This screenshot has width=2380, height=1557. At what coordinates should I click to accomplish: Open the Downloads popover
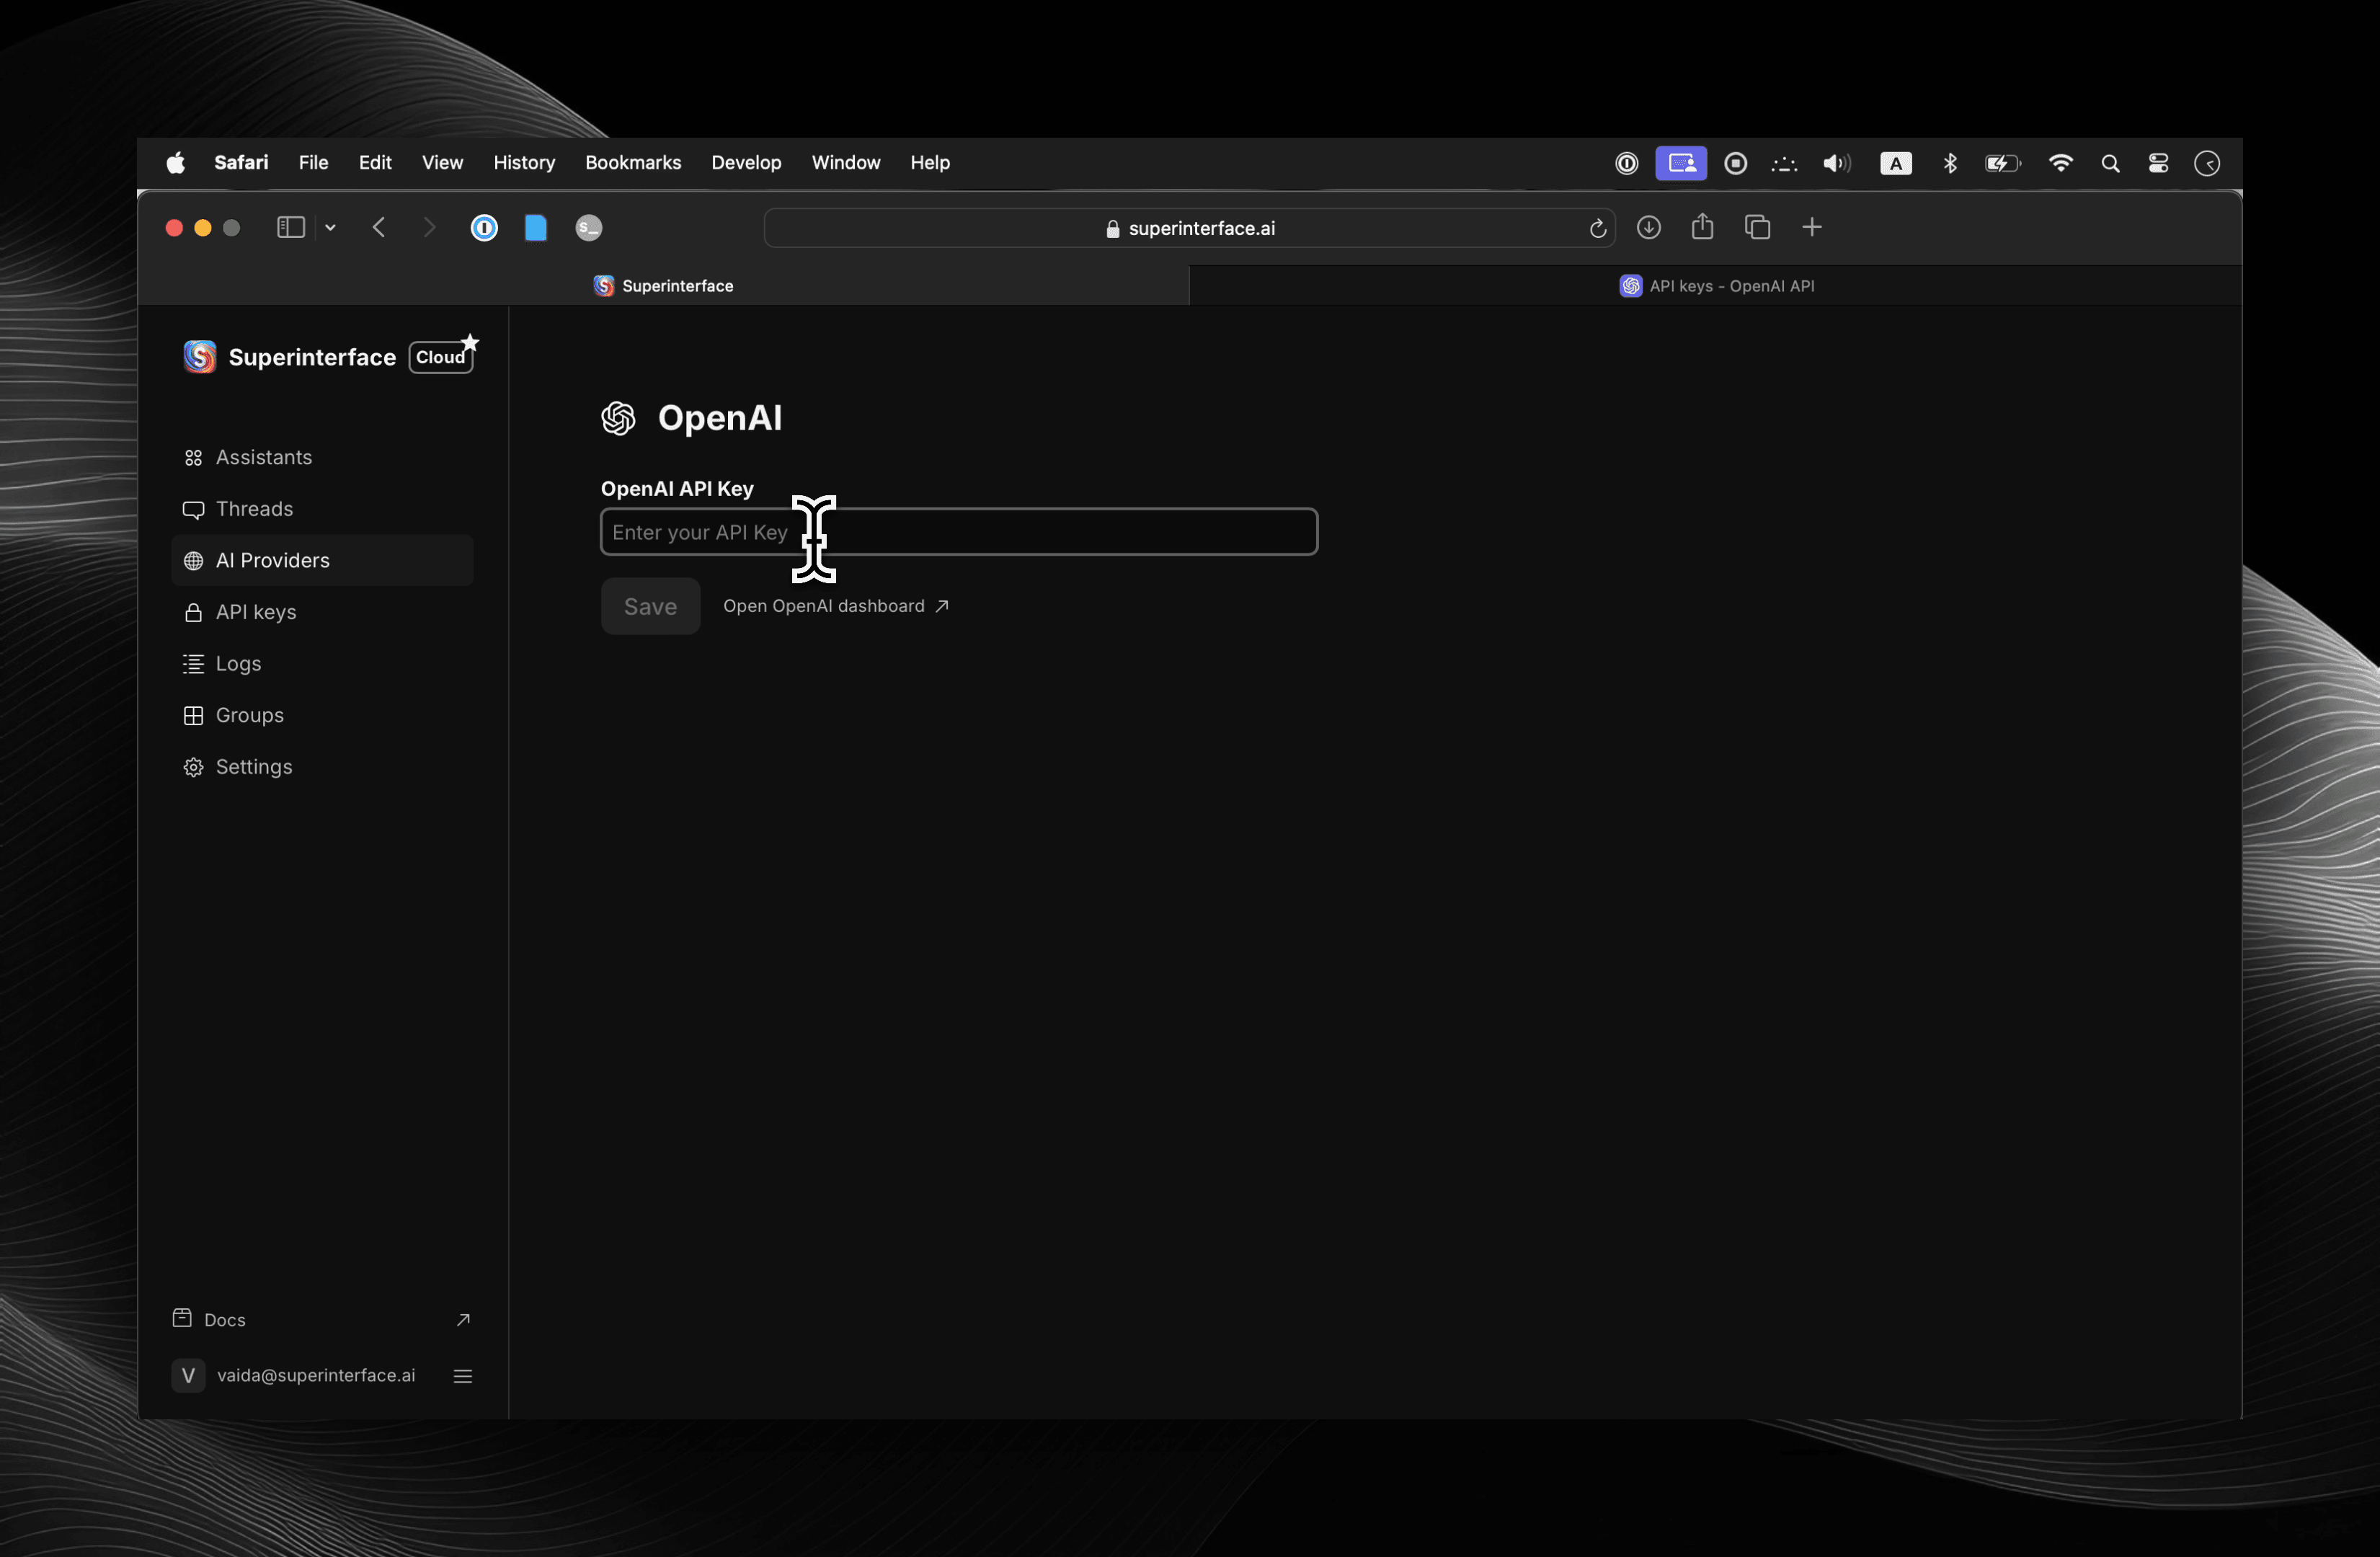click(1648, 227)
